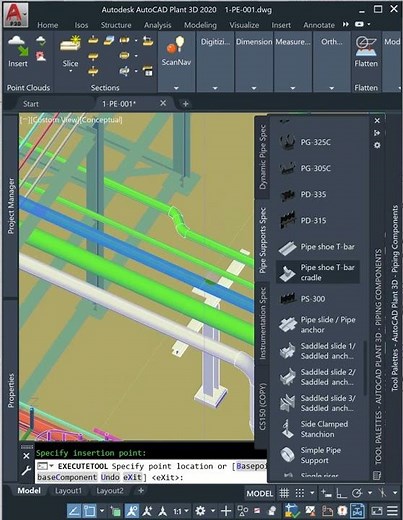
Task: Close the command line window
Action: coord(26,456)
